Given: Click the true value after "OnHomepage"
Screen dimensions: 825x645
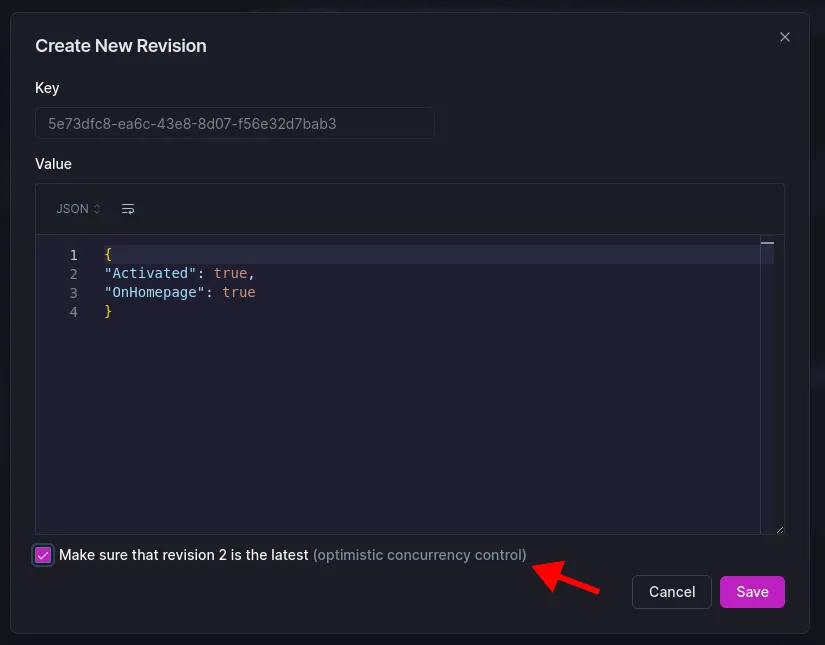Looking at the screenshot, I should [x=239, y=293].
